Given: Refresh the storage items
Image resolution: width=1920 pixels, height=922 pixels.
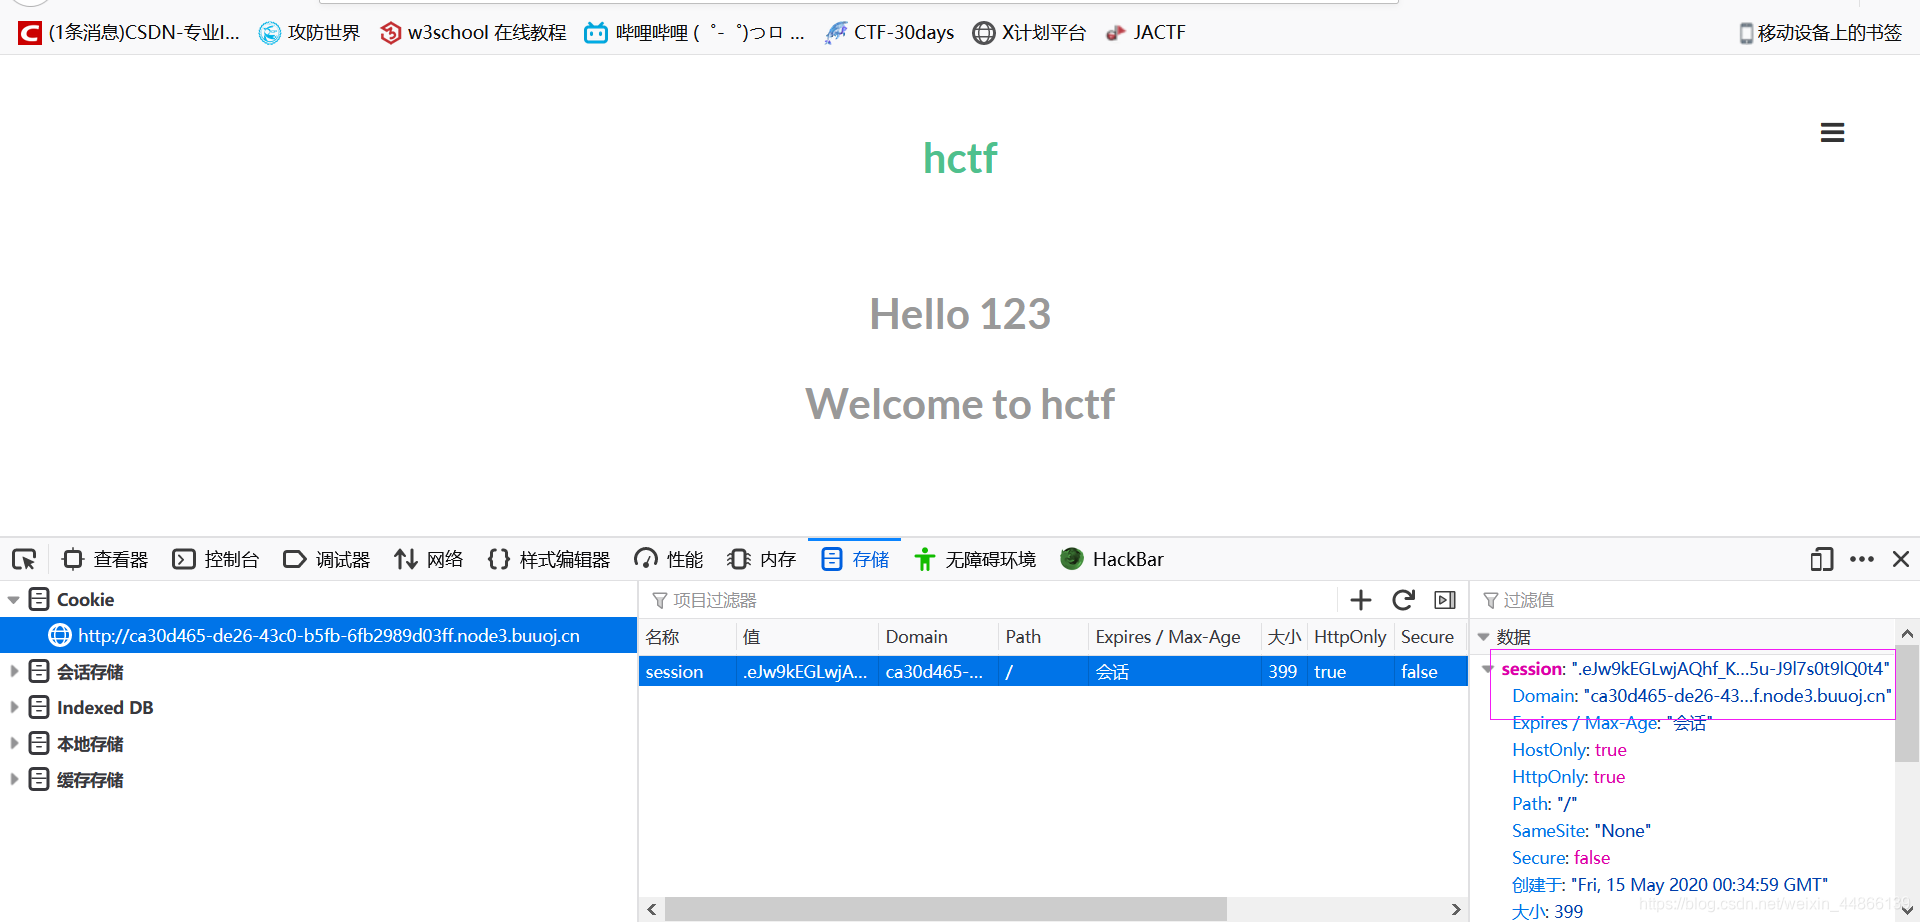Looking at the screenshot, I should (x=1403, y=600).
